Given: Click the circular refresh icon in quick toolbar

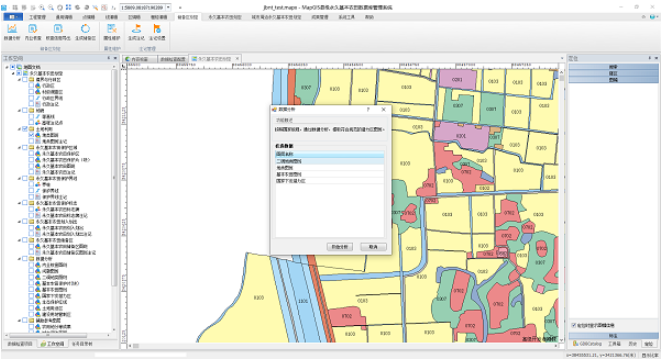Looking at the screenshot, I should point(60,8).
